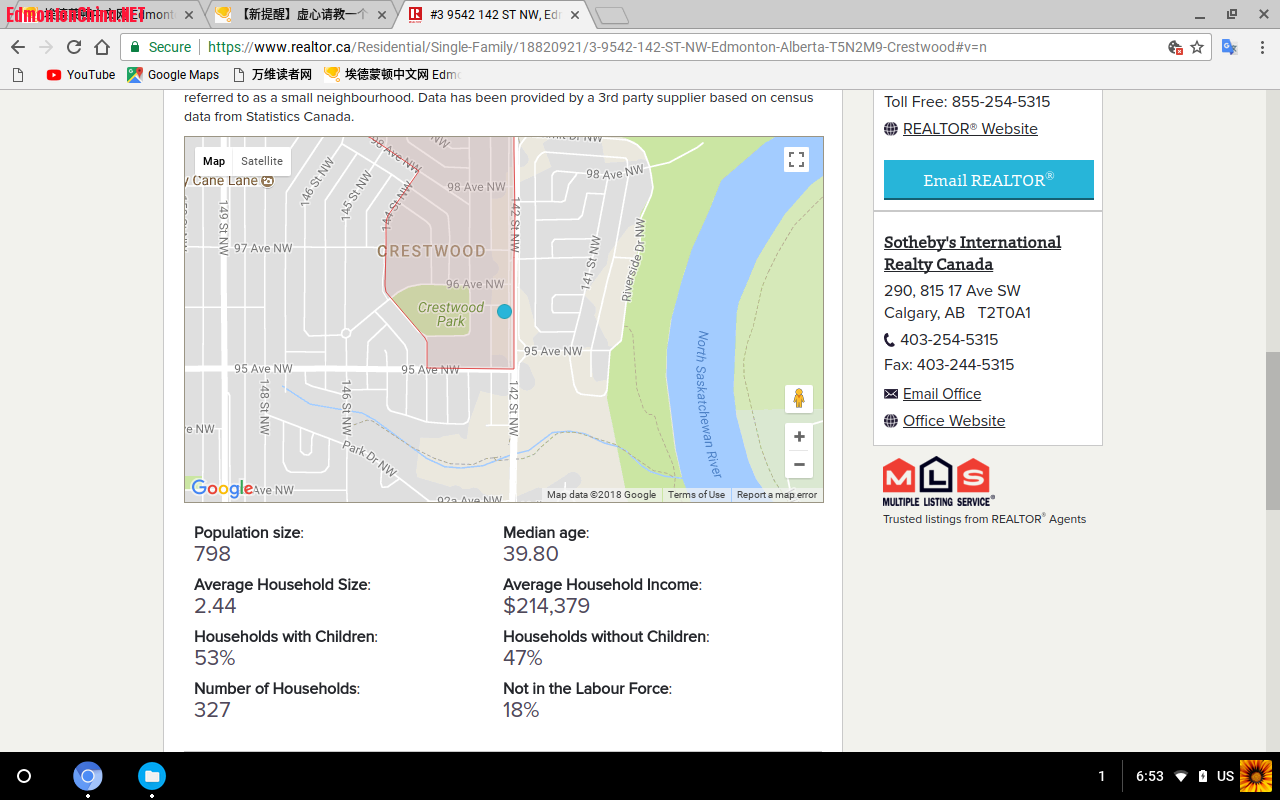Open the Office Website link
The height and width of the screenshot is (800, 1280).
pos(953,421)
